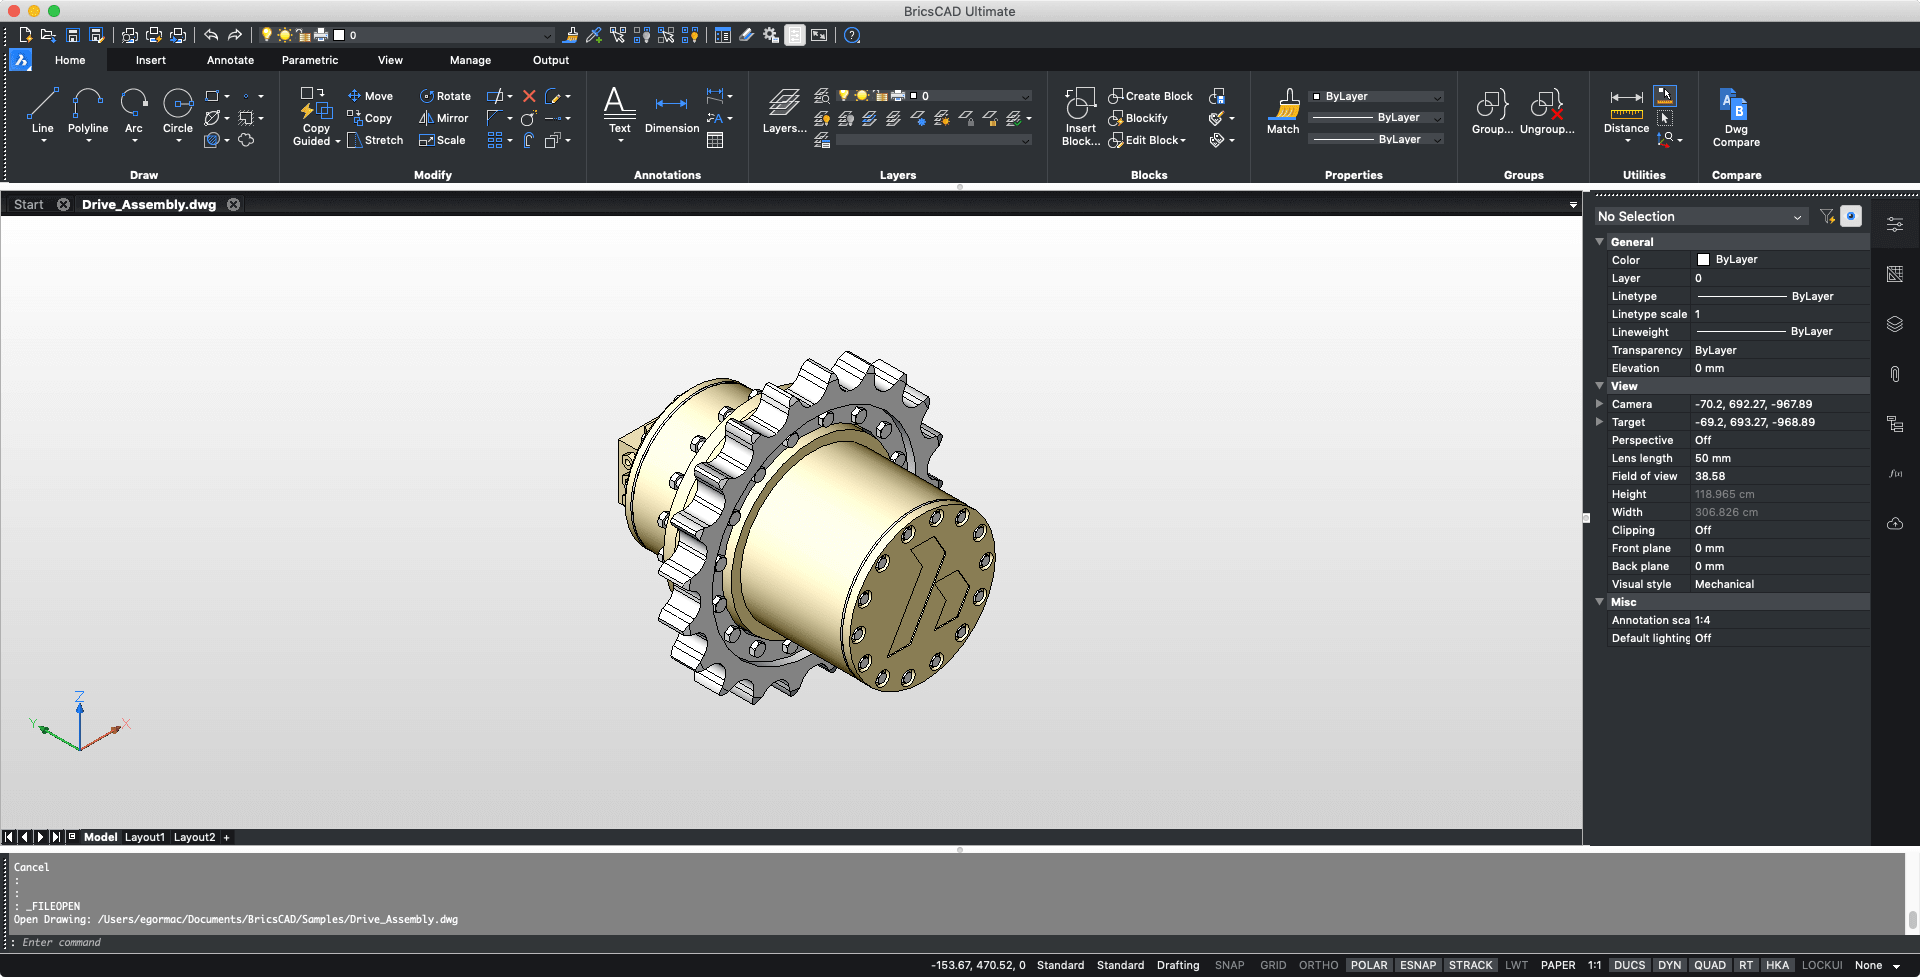Activate the Move tool

370,95
